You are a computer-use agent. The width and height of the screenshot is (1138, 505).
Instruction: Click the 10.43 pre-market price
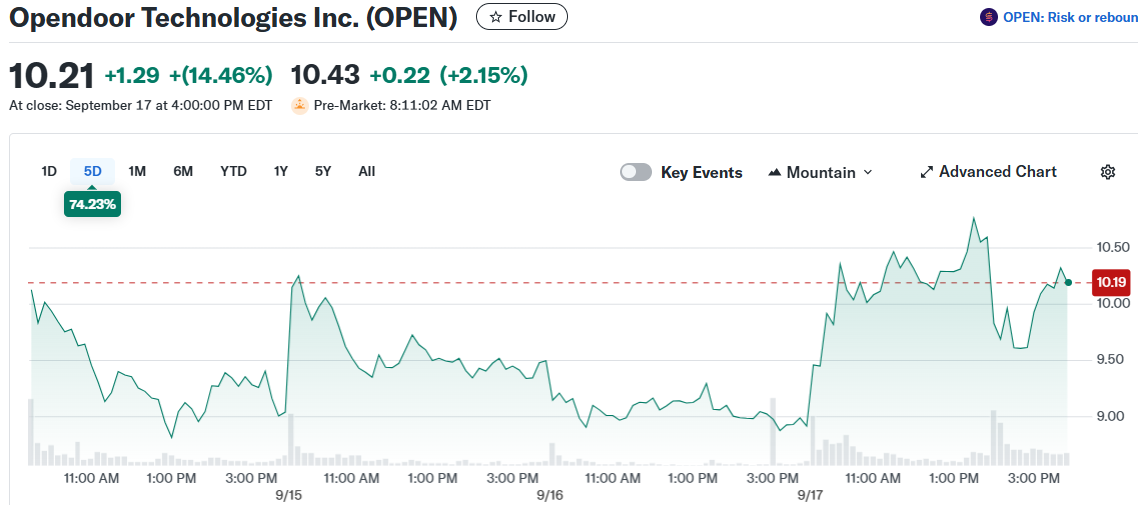[x=325, y=75]
